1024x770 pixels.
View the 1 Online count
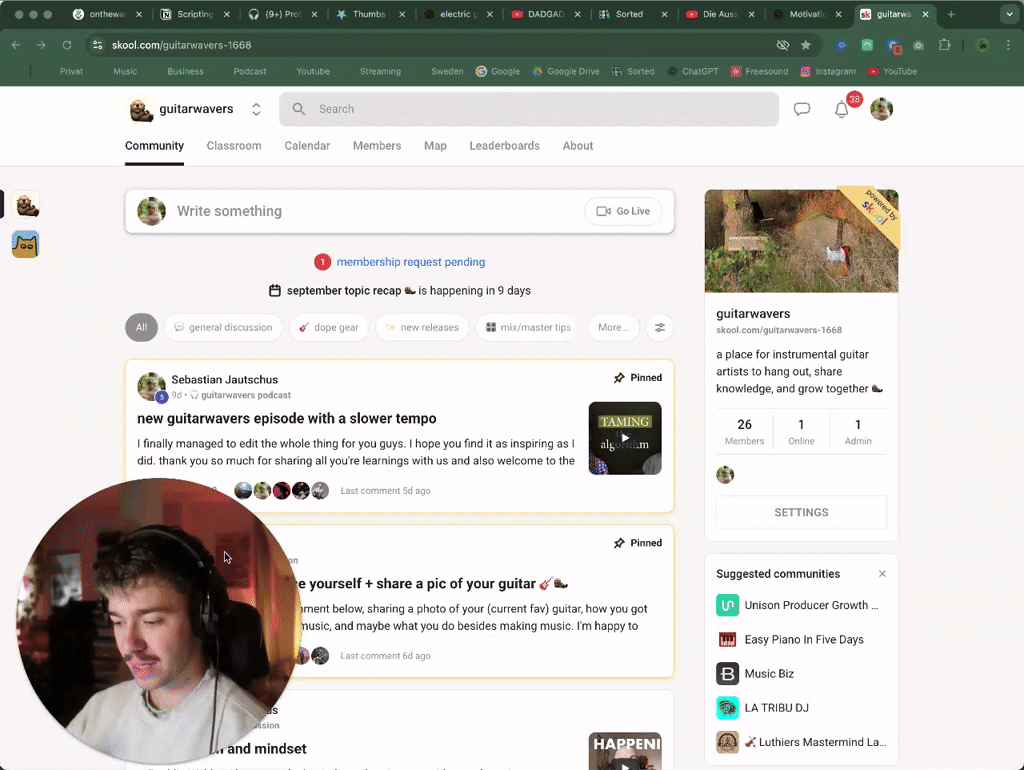[801, 432]
